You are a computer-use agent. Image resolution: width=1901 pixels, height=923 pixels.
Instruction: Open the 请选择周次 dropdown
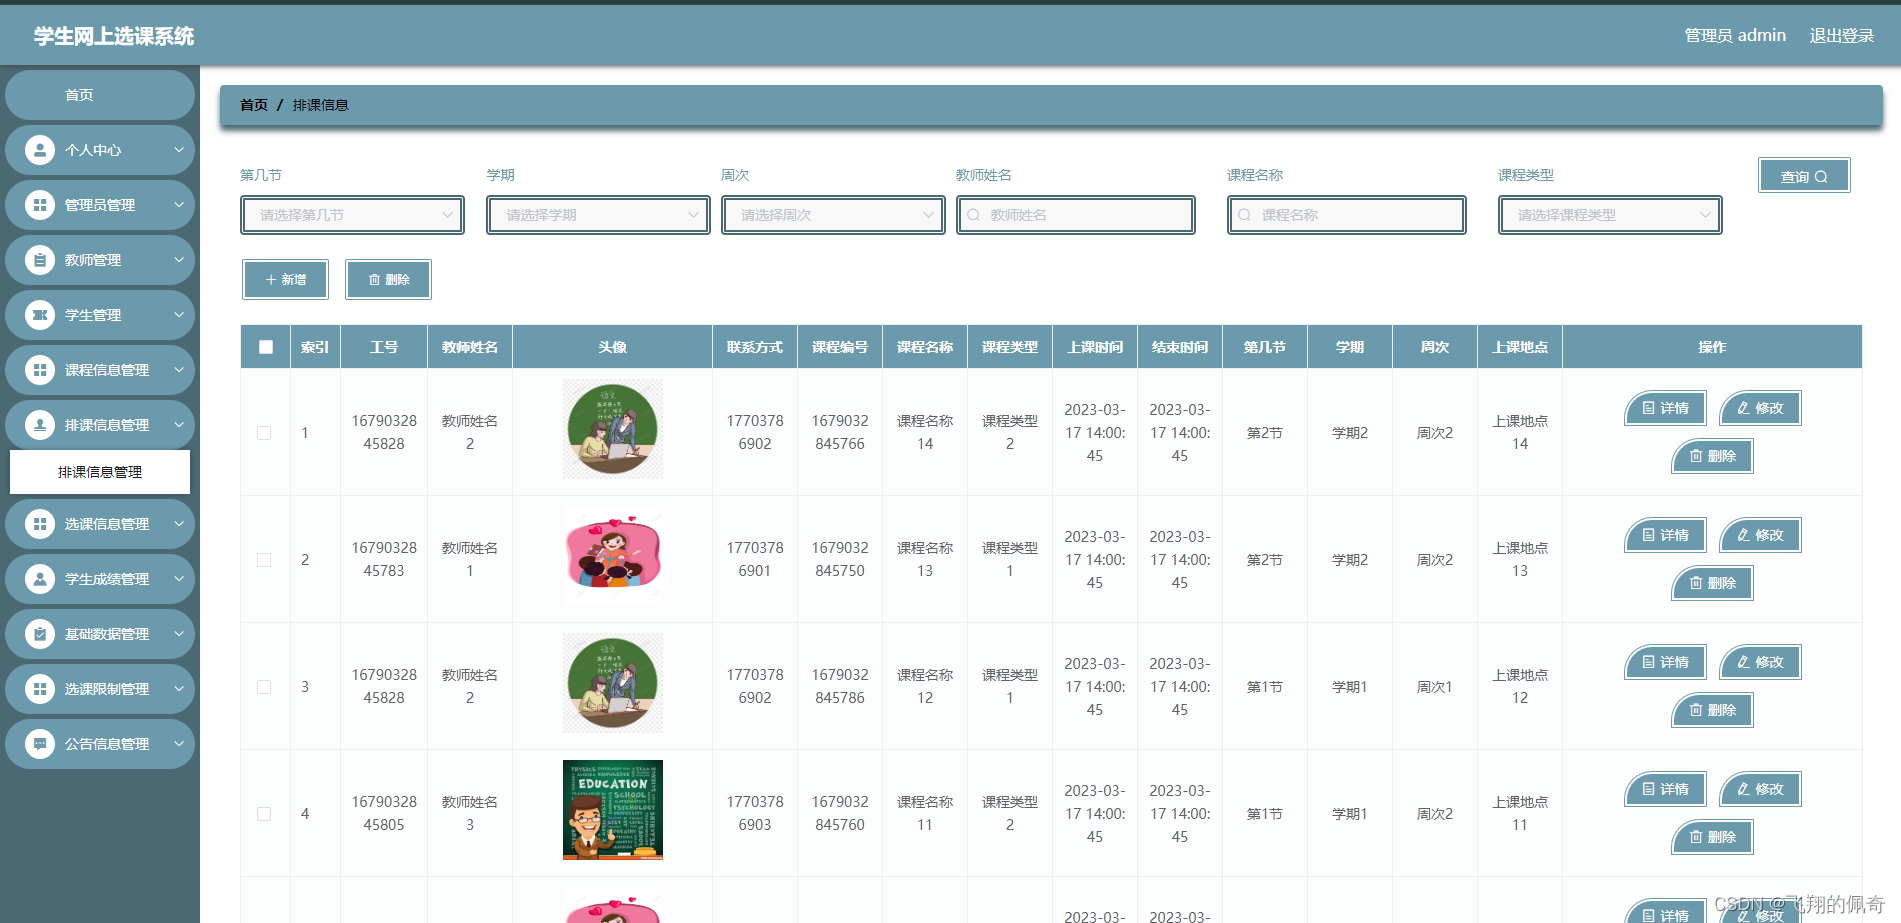tap(833, 214)
